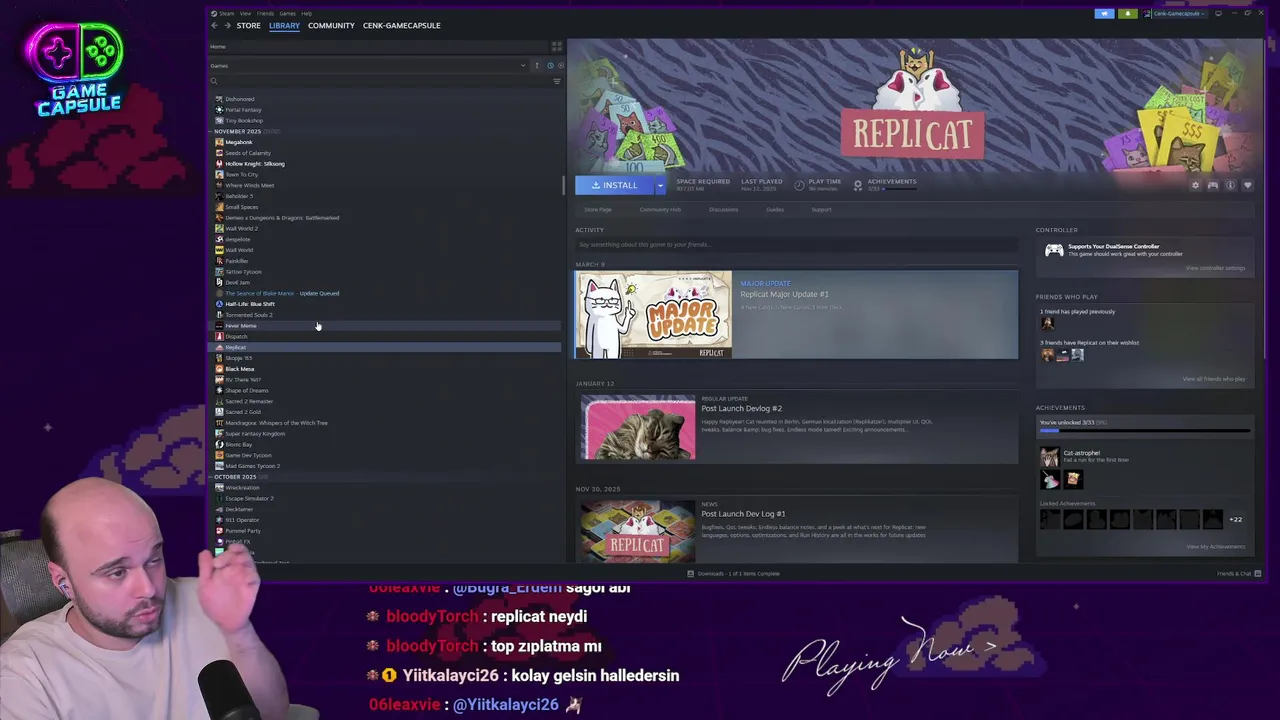Image resolution: width=1280 pixels, height=720 pixels.
Task: Open controller layout icon for Replicat
Action: tap(1213, 185)
